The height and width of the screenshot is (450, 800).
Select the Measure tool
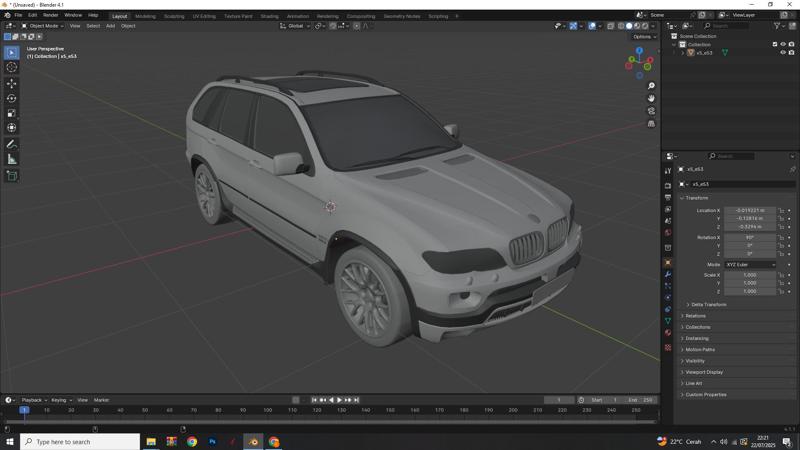[12, 159]
